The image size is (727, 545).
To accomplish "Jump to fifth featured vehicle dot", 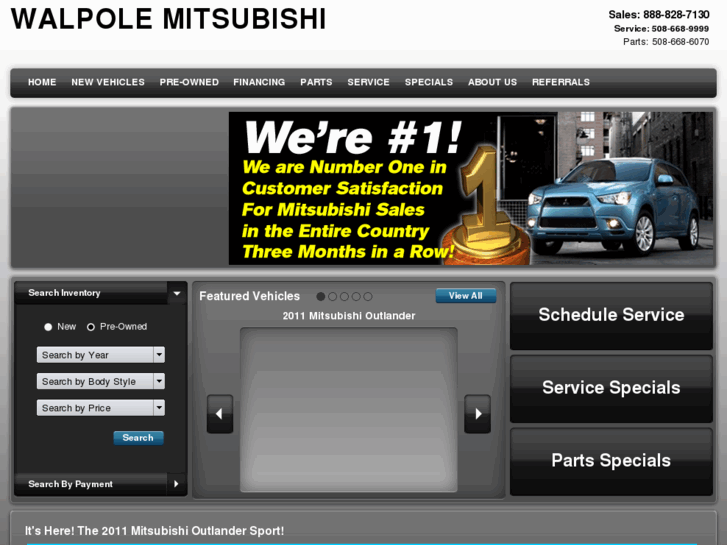I will coord(368,296).
